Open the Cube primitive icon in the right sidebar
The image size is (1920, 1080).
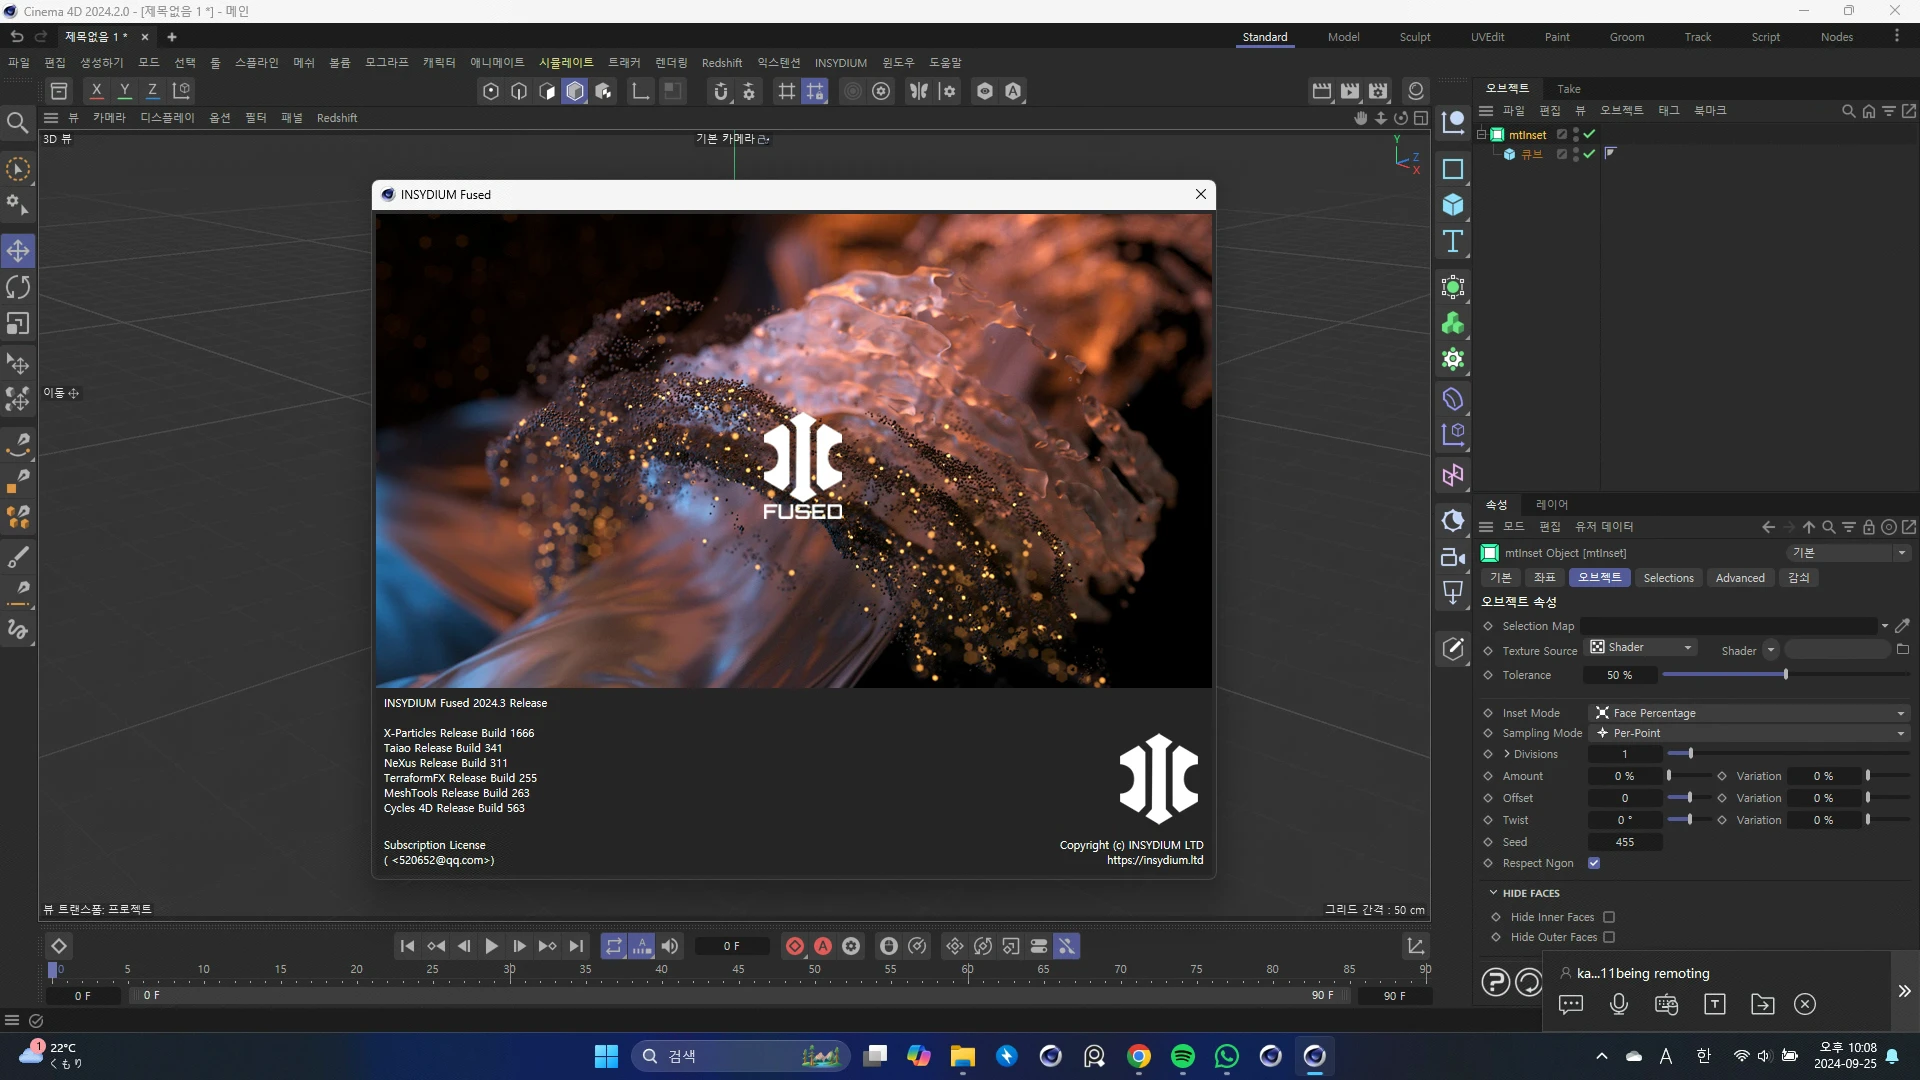(1453, 205)
